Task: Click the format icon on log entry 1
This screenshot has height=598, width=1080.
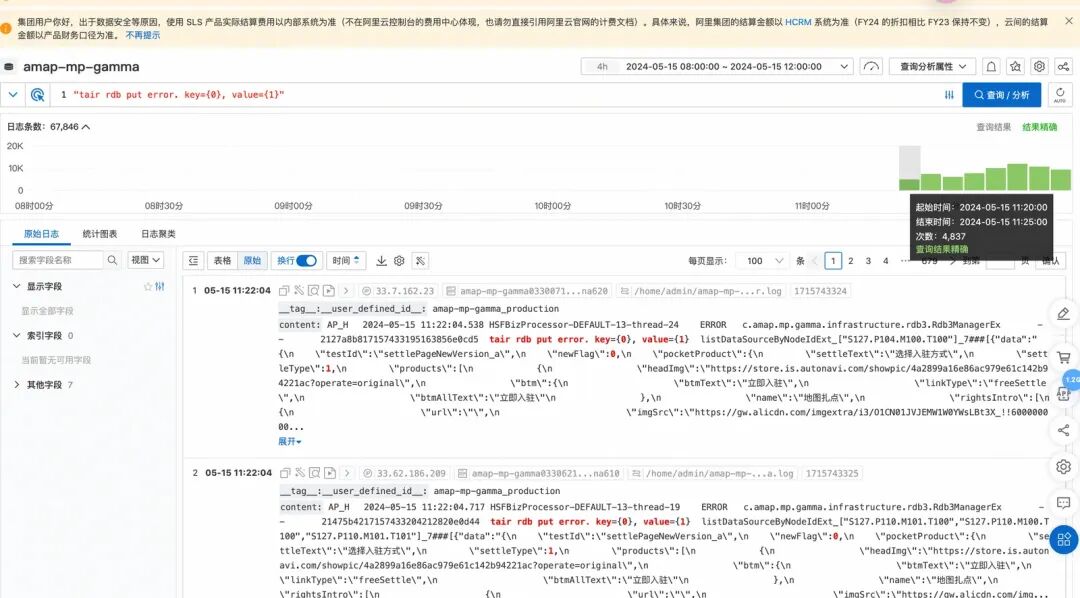Action: [x=299, y=291]
